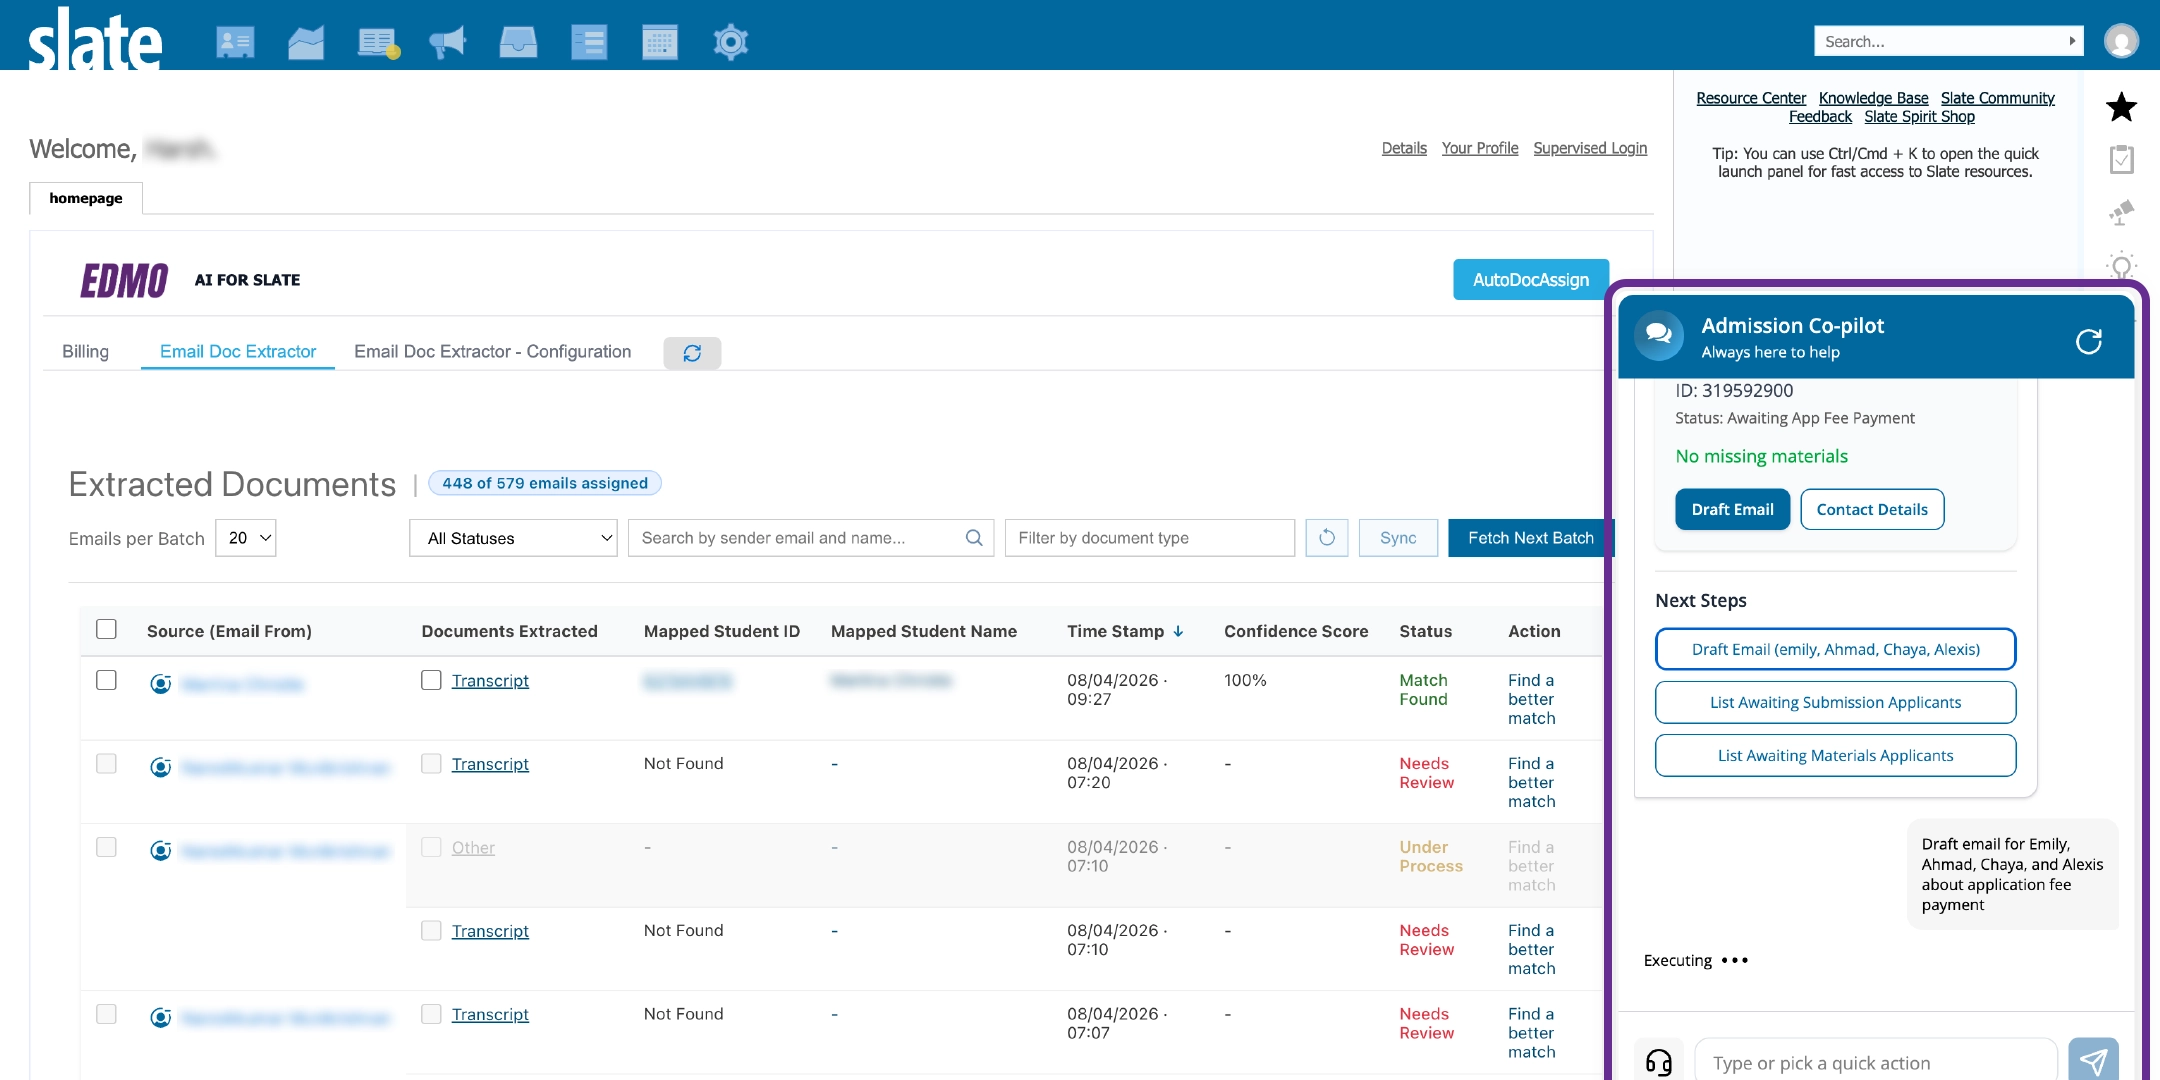Click the circular reload button next to Sync
The image size is (2160, 1080).
pyautogui.click(x=1327, y=538)
